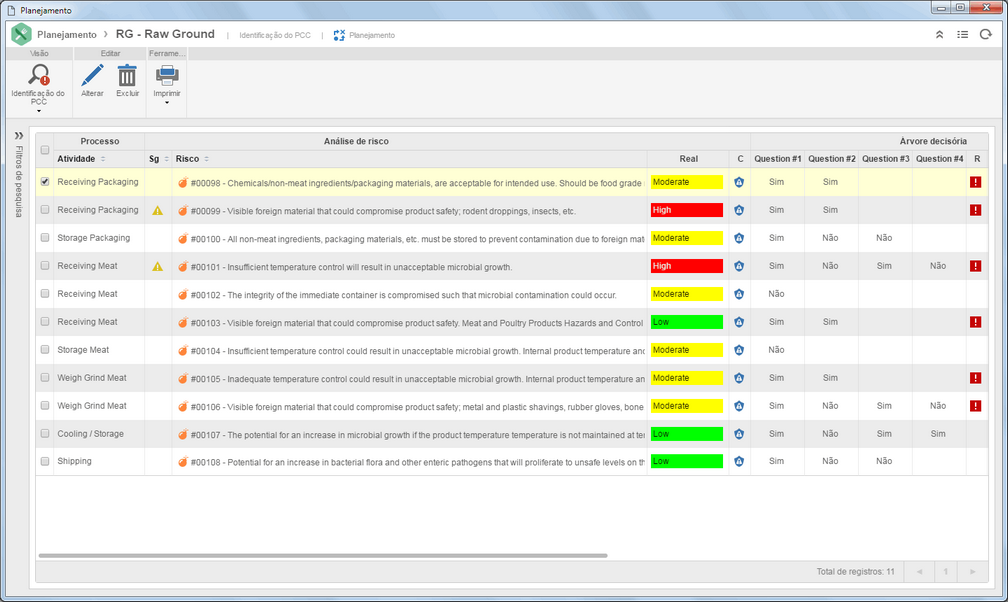1008x602 pixels.
Task: Click the Alterar pencil icon
Action: pyautogui.click(x=92, y=75)
